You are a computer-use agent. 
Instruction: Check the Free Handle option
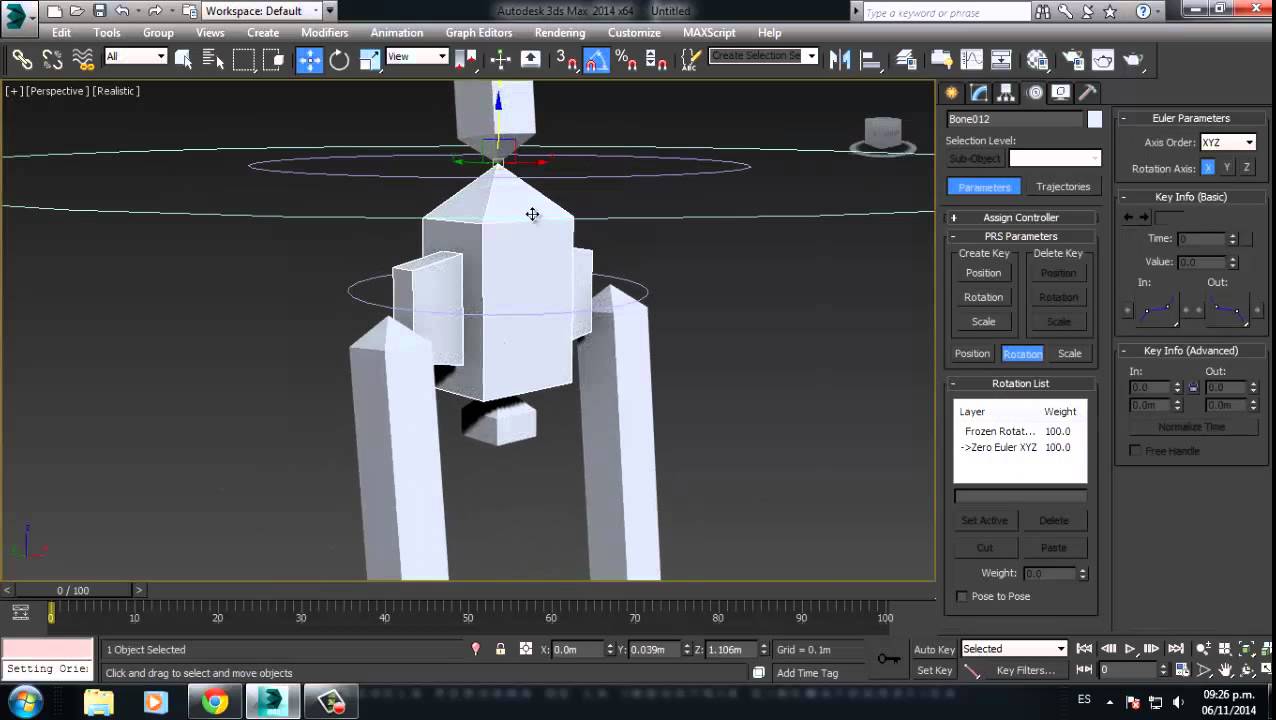click(x=1135, y=451)
